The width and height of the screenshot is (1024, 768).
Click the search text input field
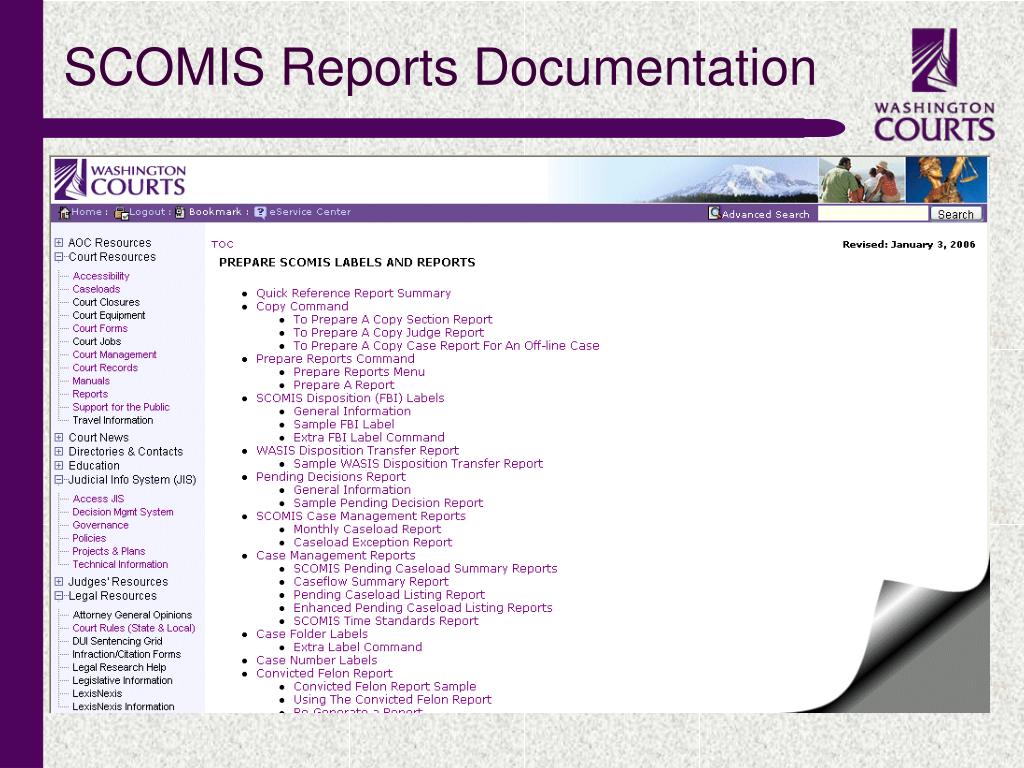(872, 214)
